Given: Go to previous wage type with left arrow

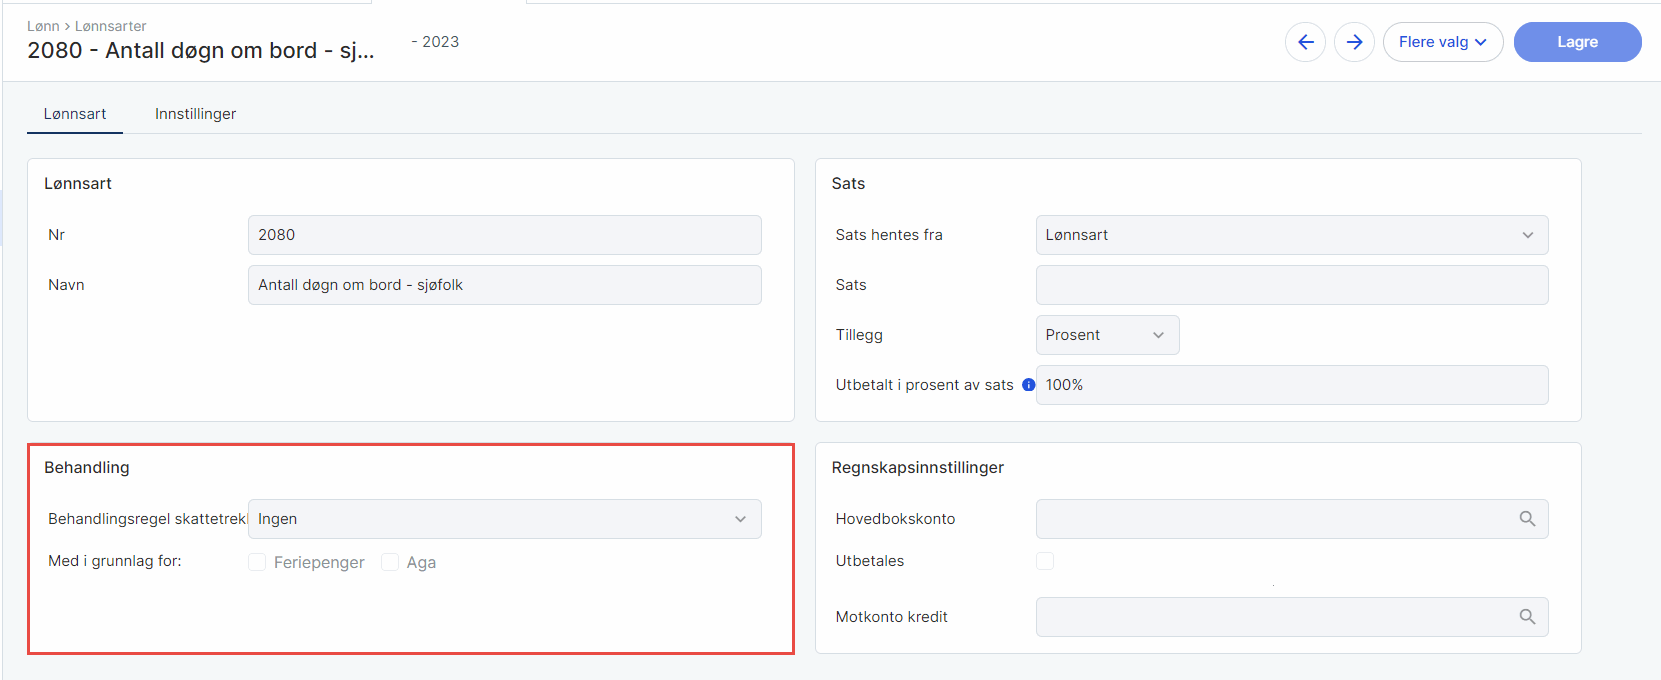Looking at the screenshot, I should (x=1305, y=42).
